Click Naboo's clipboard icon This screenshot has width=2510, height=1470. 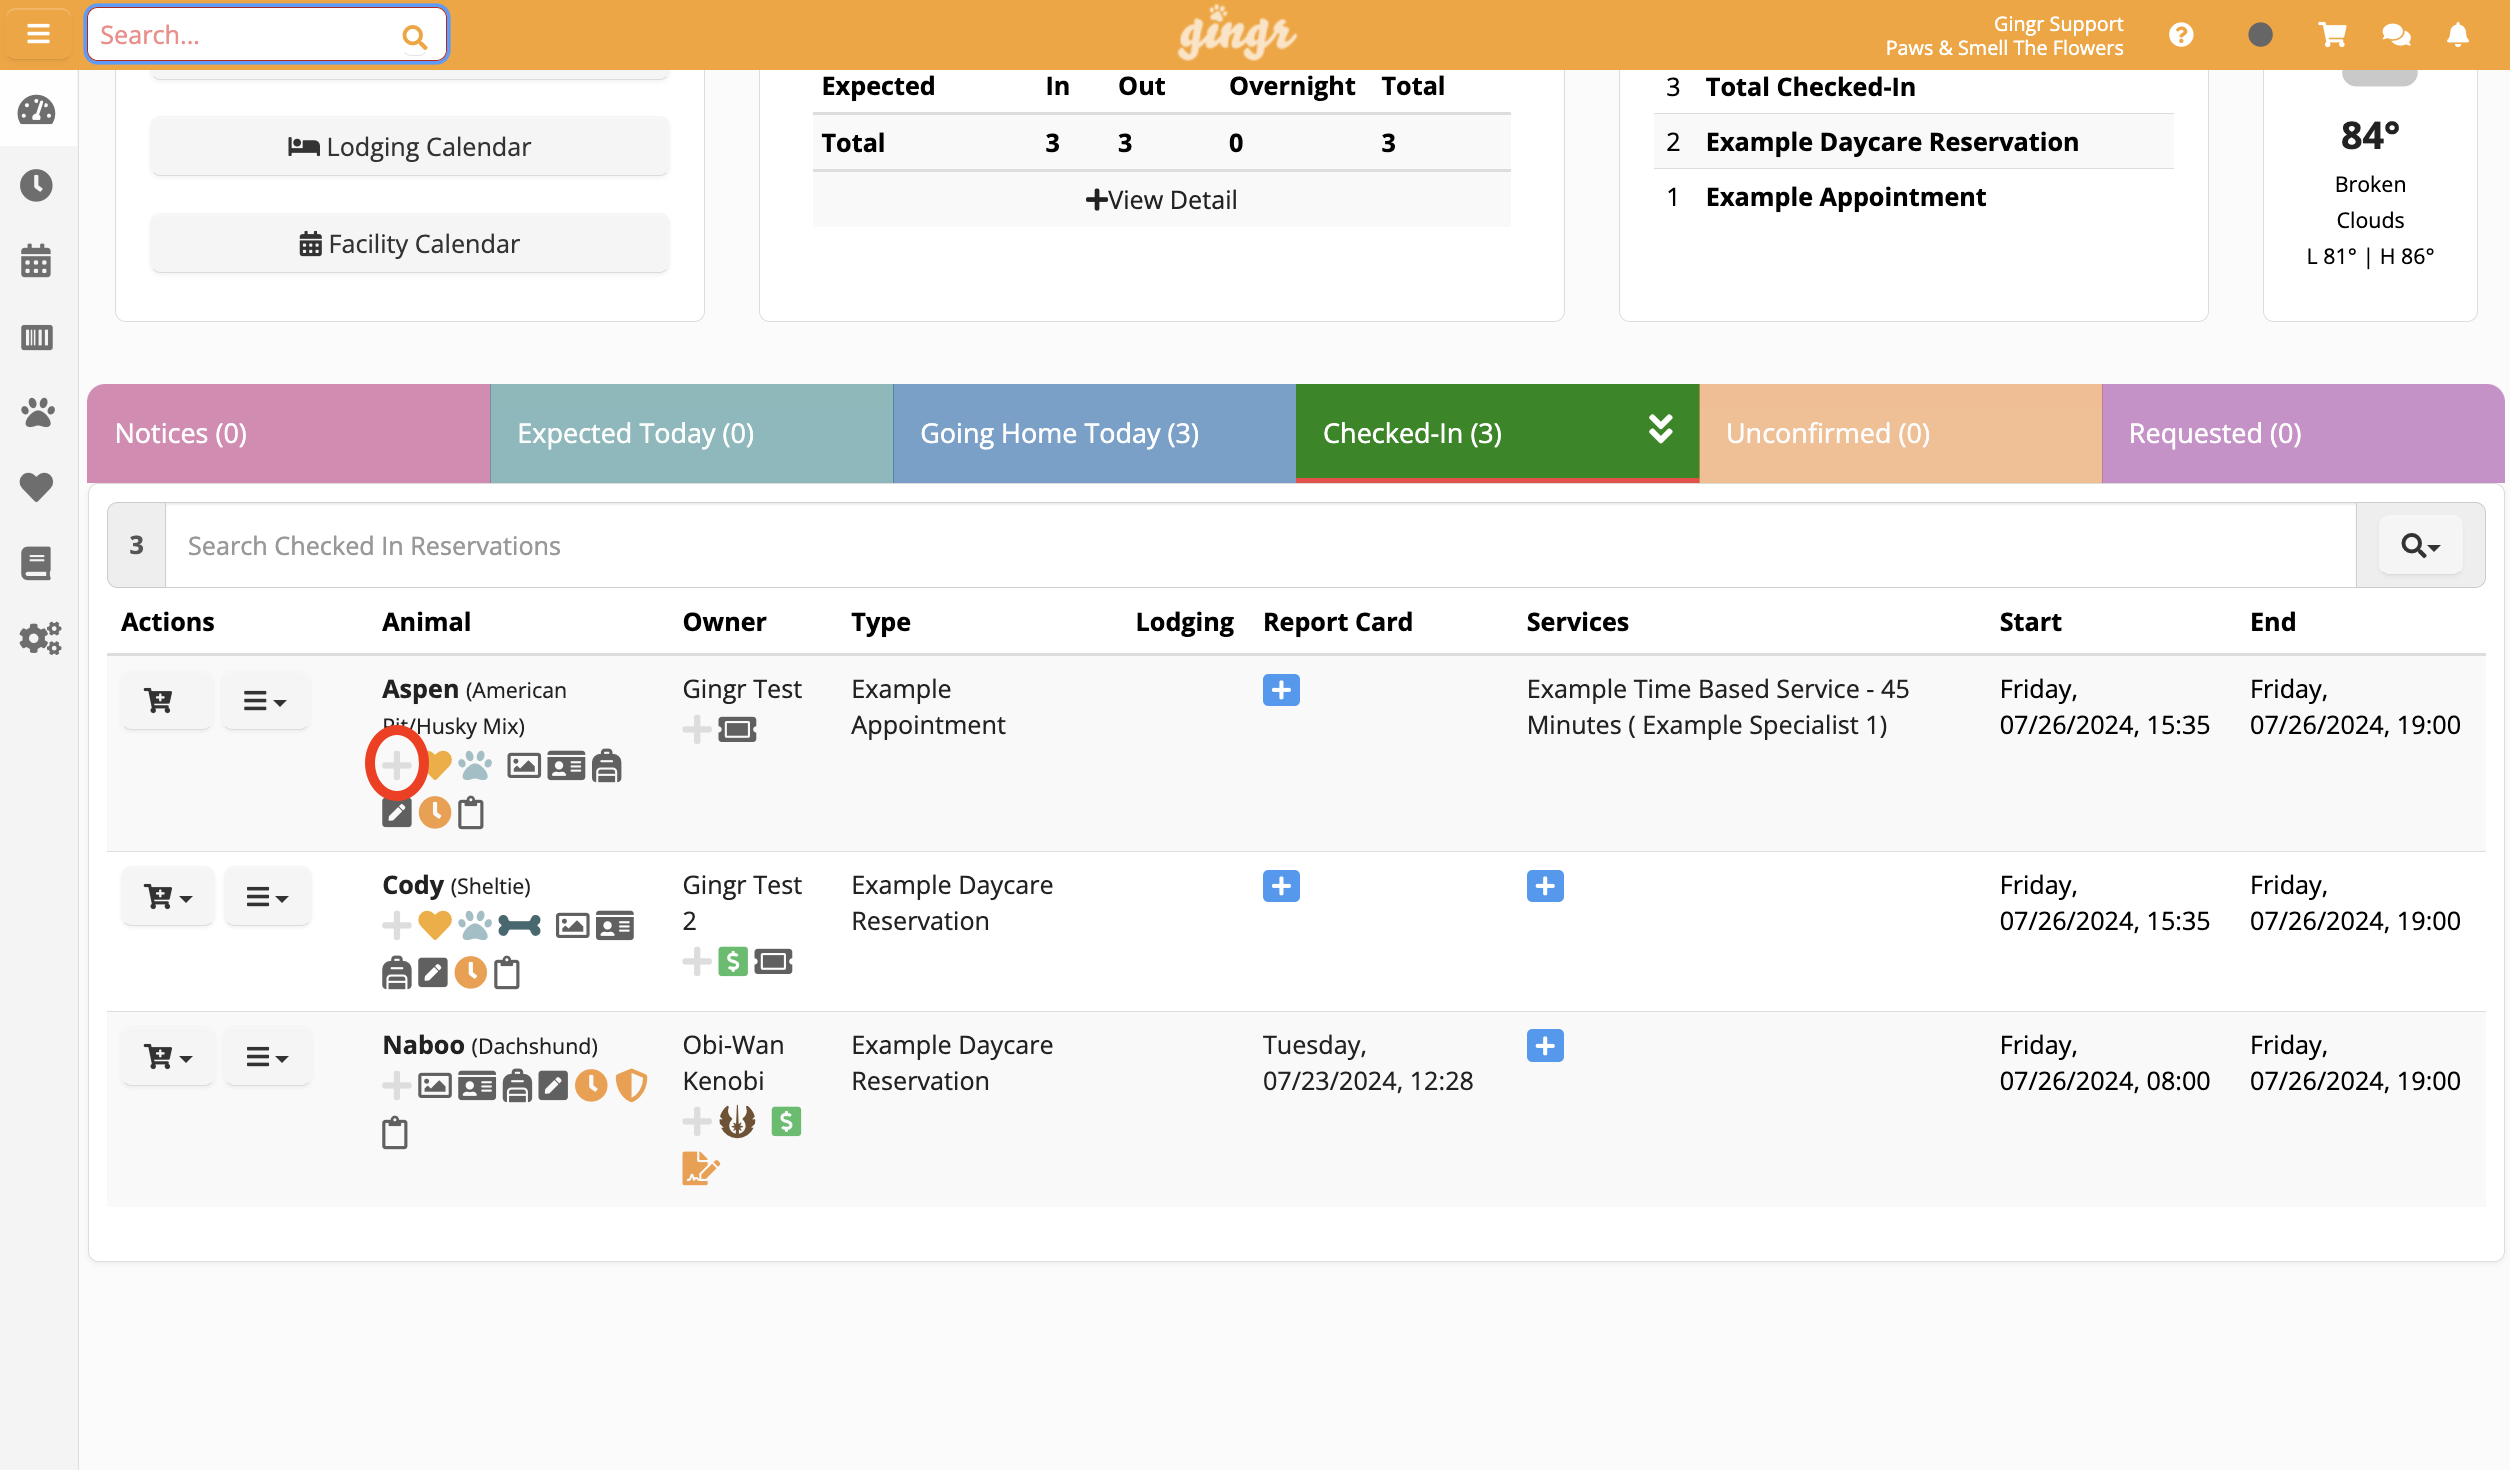(x=395, y=1133)
